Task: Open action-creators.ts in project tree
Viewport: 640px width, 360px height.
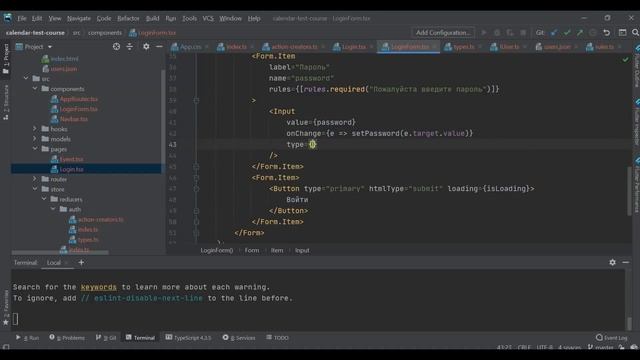Action: (96, 219)
